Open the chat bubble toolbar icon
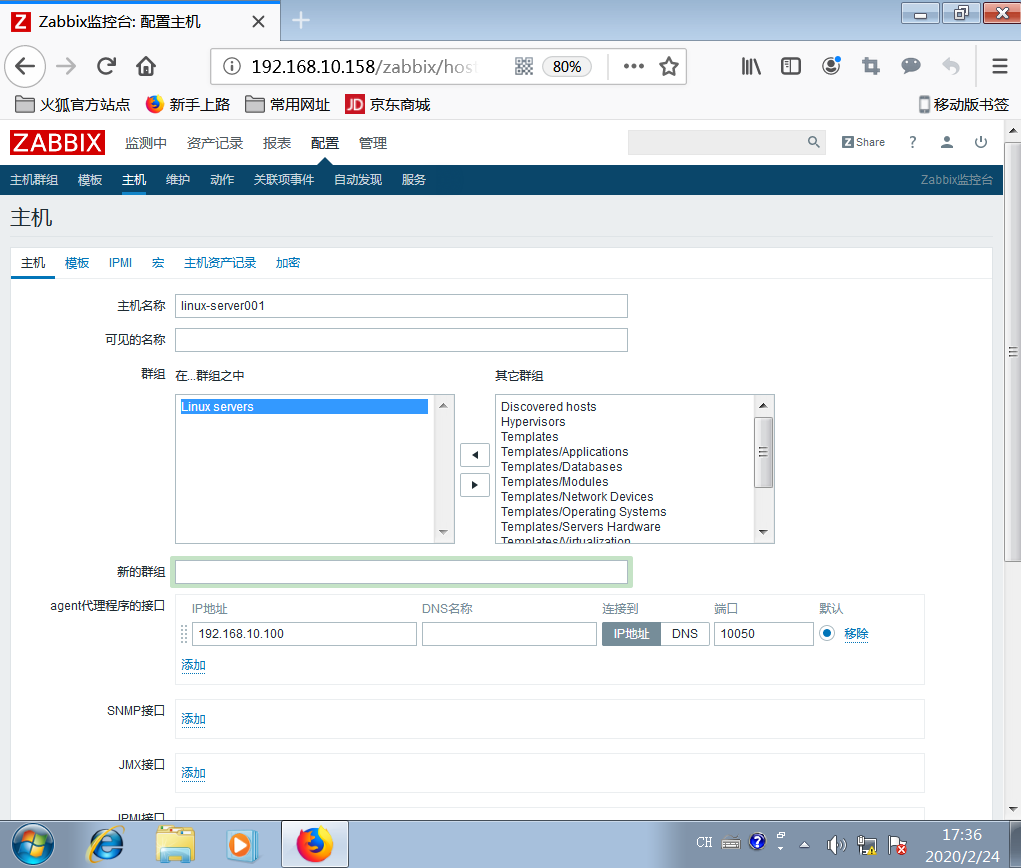The image size is (1021, 868). click(910, 66)
